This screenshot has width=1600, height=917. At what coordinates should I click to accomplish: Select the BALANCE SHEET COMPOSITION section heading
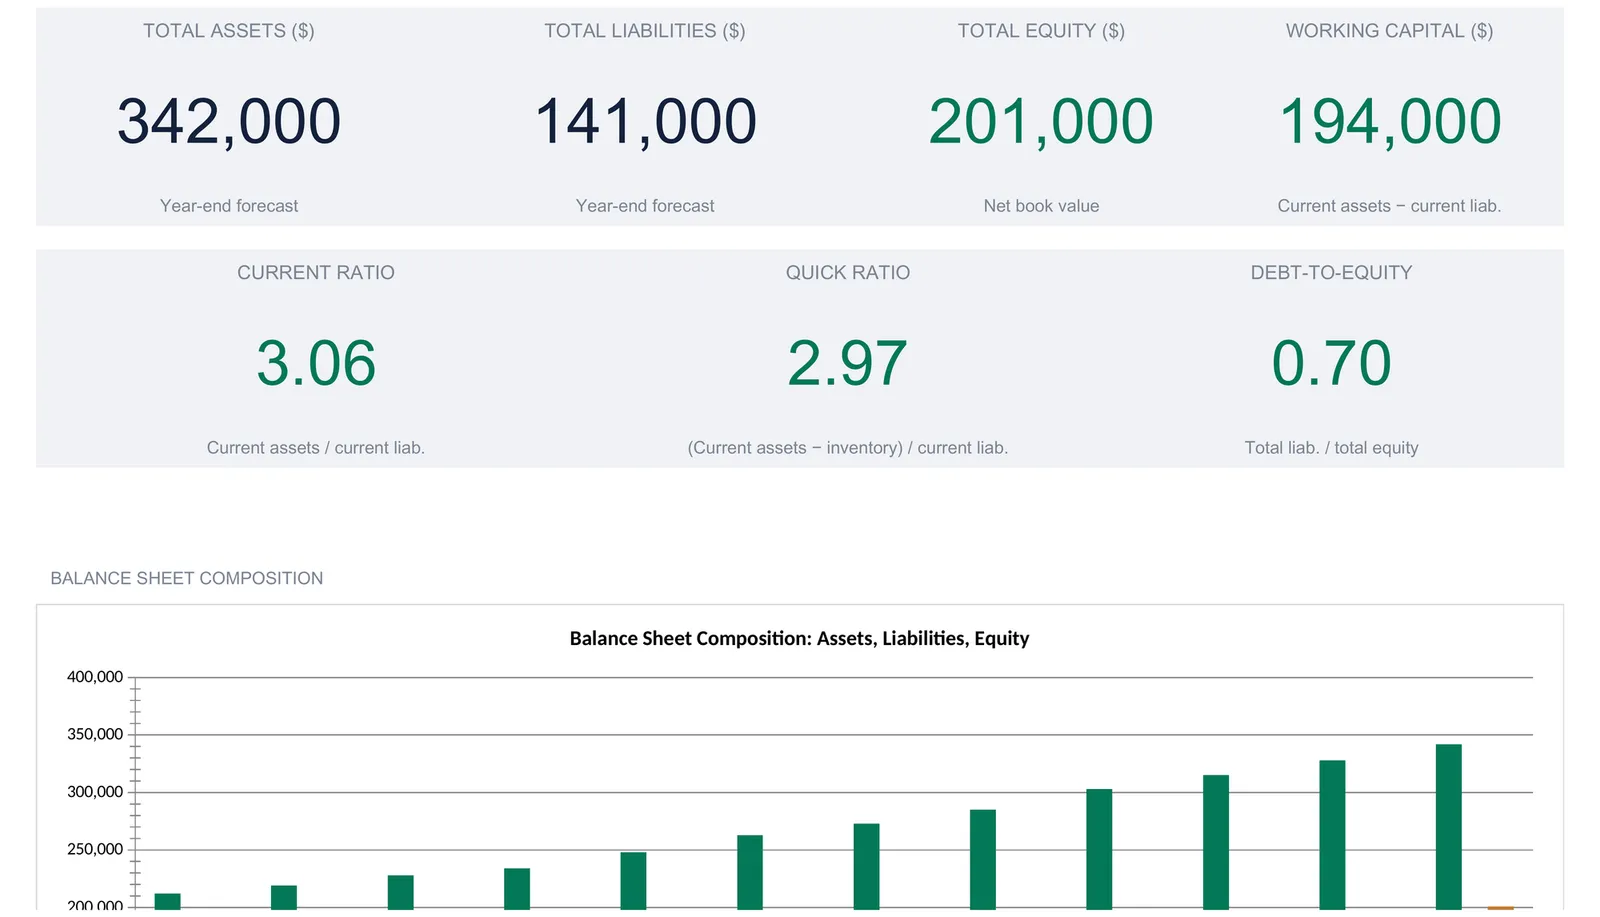(x=187, y=578)
